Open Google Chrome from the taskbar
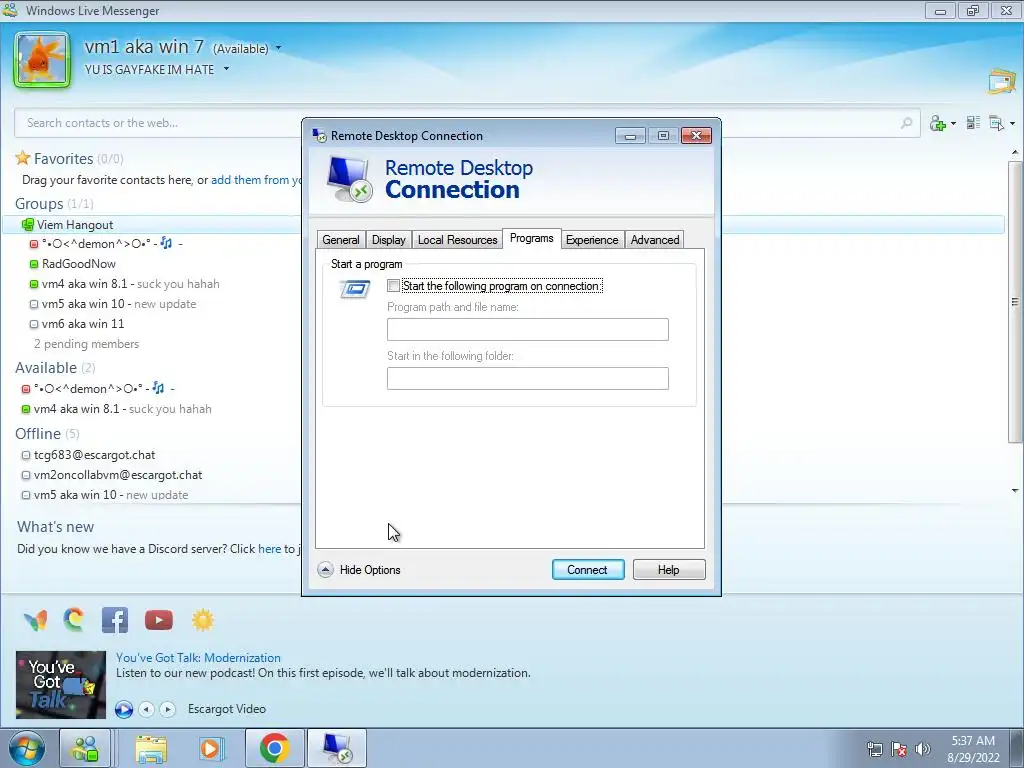The image size is (1024, 768). click(274, 748)
